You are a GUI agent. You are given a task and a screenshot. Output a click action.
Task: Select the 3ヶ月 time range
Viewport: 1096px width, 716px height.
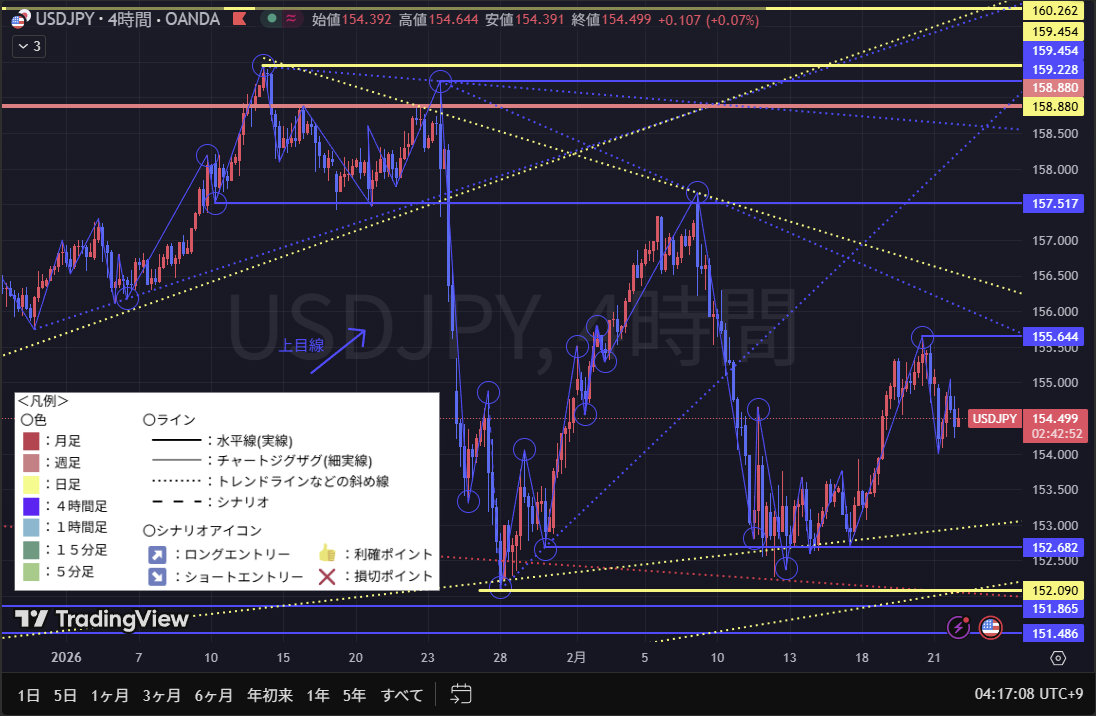[162, 695]
